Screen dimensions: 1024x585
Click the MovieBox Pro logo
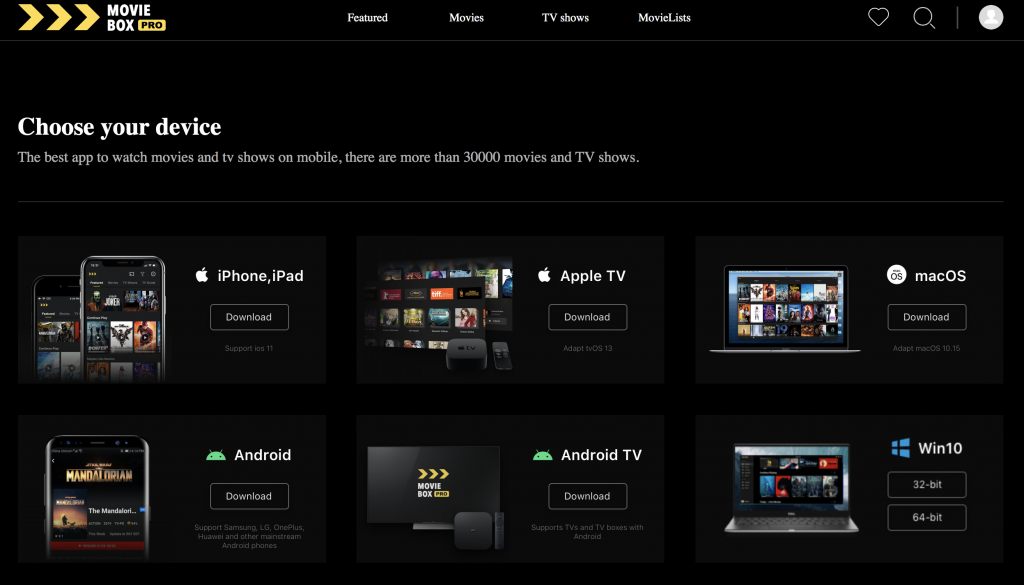point(92,17)
